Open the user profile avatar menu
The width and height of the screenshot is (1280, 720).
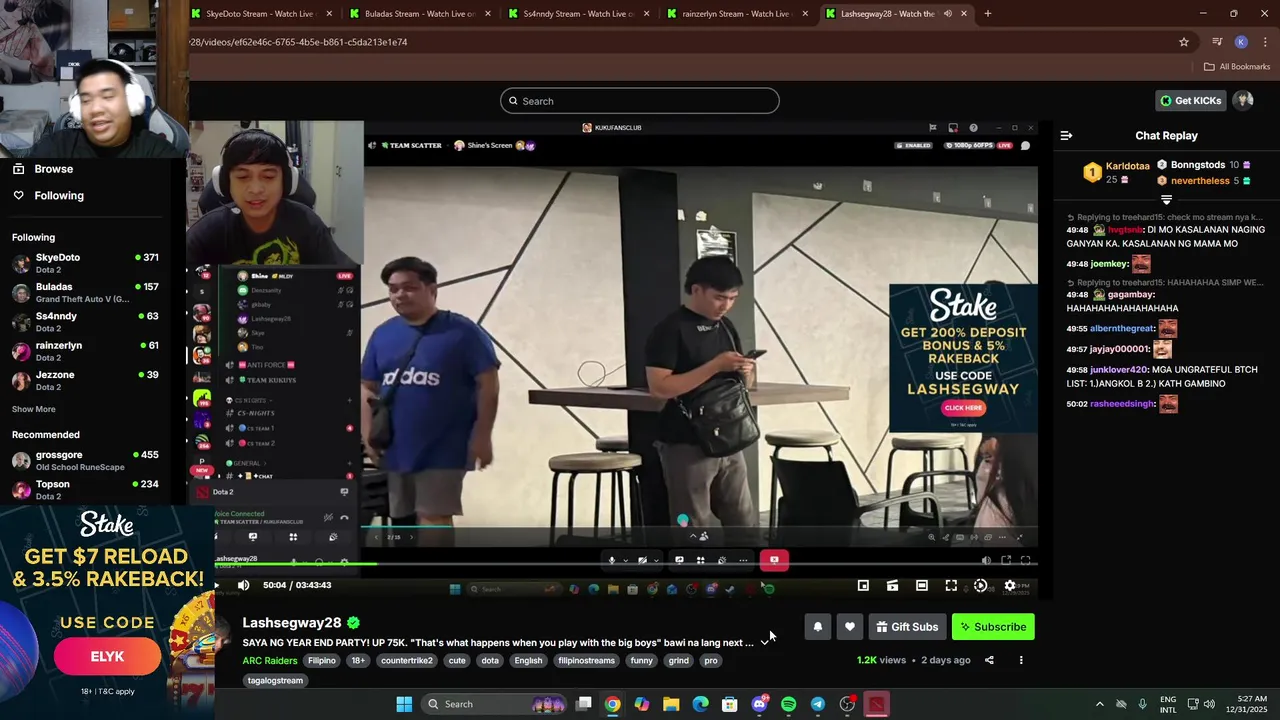1243,100
